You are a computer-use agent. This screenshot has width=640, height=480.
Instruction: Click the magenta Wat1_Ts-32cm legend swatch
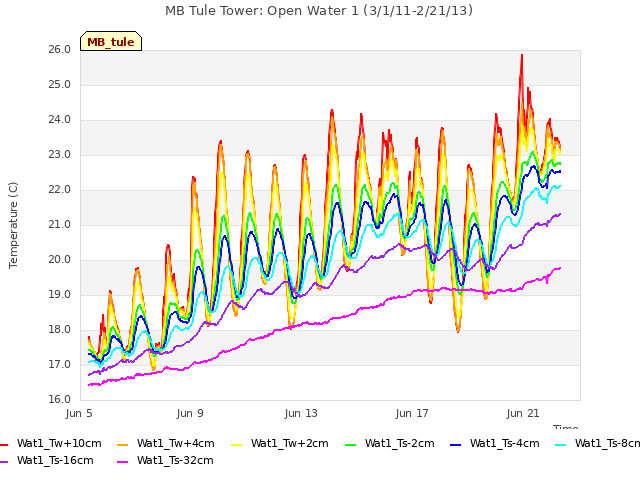(x=122, y=462)
